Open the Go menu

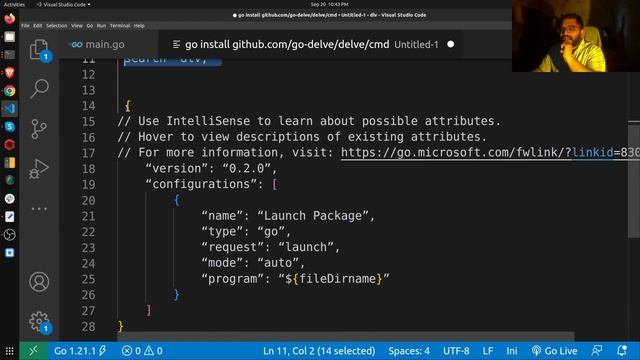tap(90, 26)
